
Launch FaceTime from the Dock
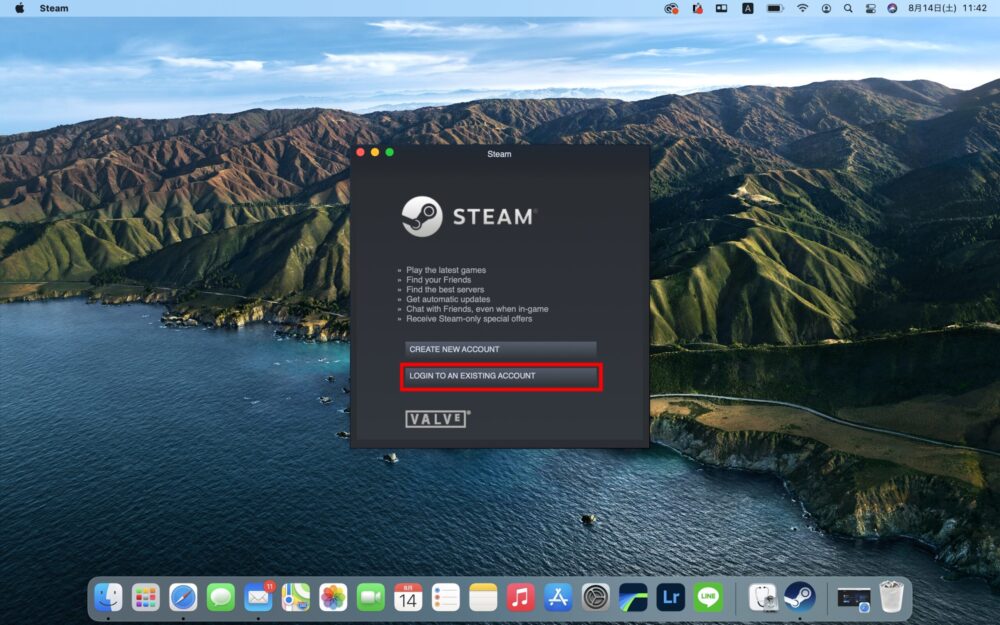(x=371, y=598)
